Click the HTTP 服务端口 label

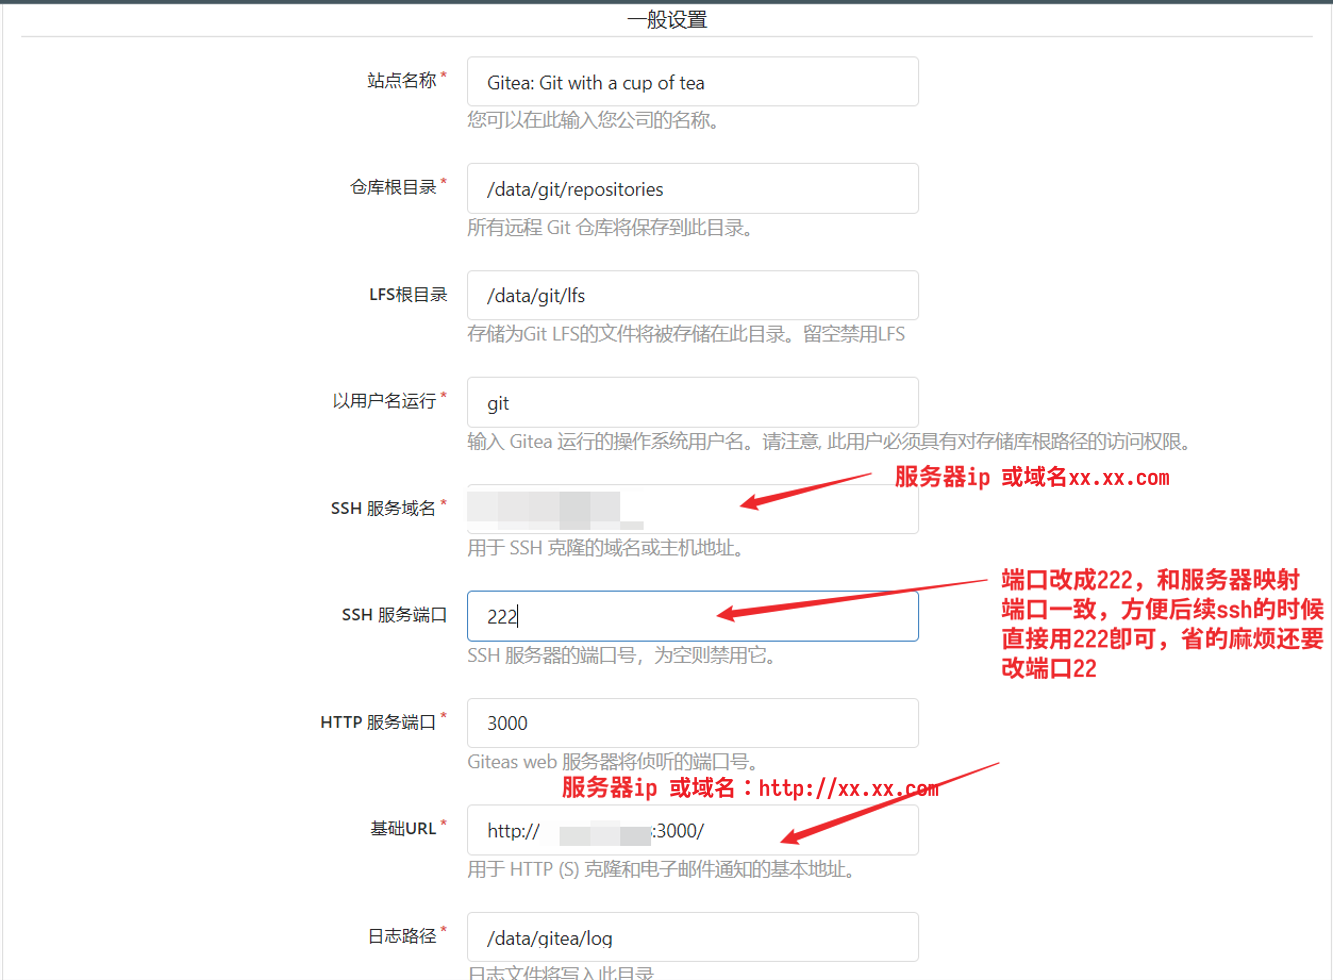378,722
